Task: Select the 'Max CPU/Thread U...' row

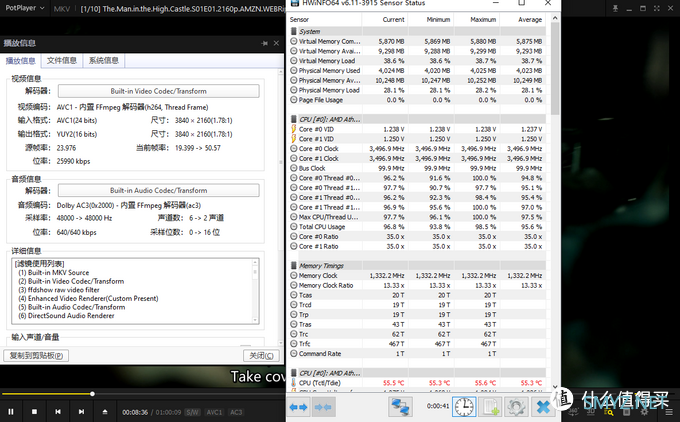Action: click(x=417, y=217)
